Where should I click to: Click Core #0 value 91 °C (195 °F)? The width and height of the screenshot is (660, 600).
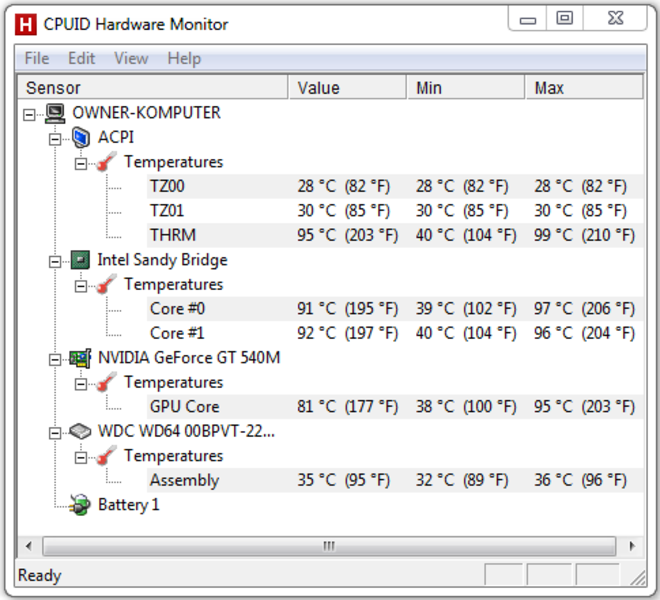[x=348, y=309]
